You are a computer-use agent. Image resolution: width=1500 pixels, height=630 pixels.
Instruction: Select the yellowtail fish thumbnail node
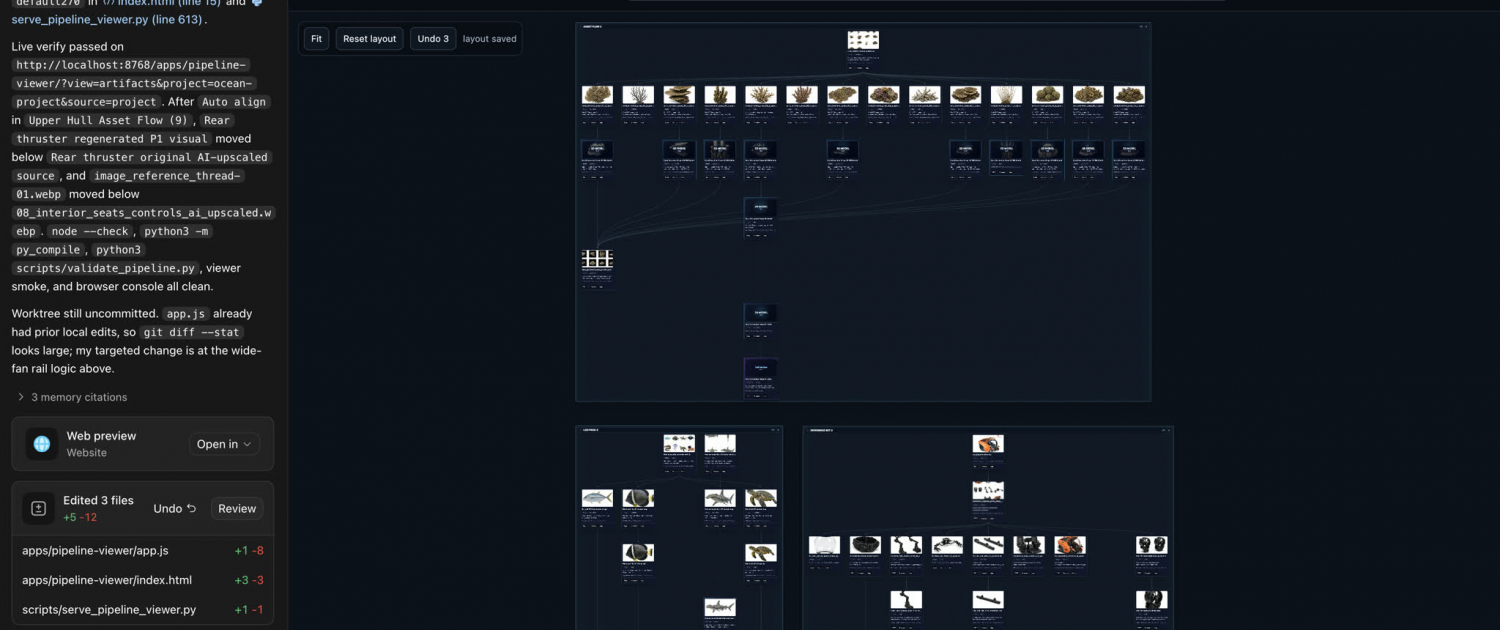point(598,498)
